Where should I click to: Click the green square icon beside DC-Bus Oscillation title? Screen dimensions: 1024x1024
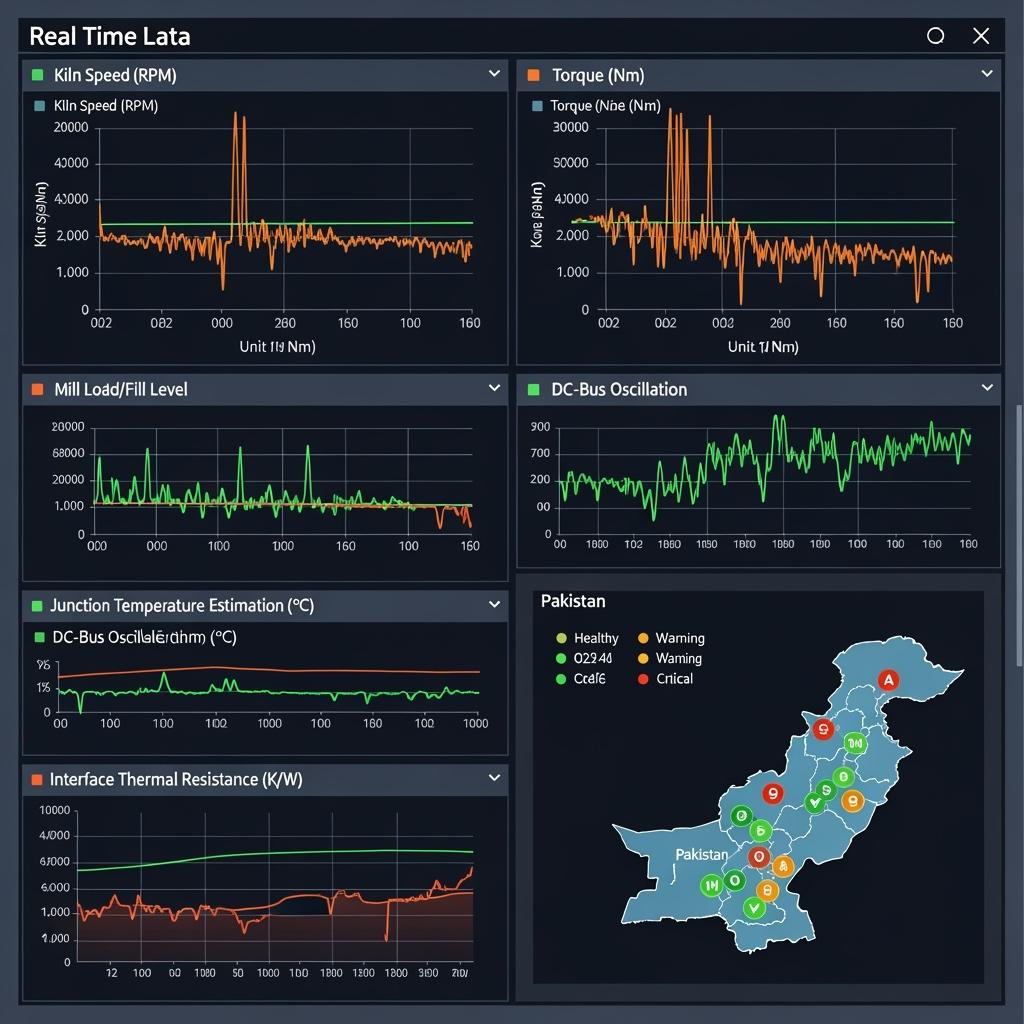(x=533, y=389)
